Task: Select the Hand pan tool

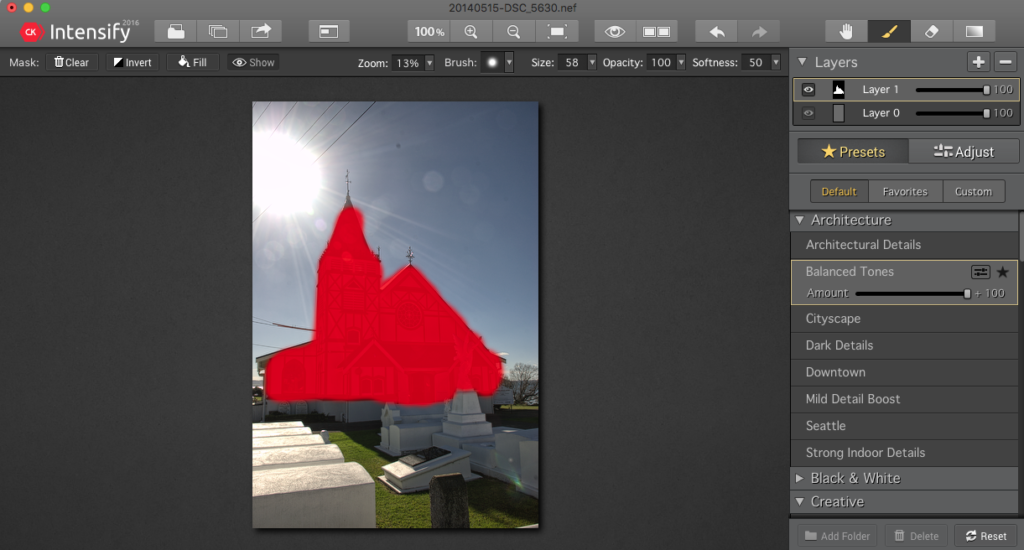Action: click(x=846, y=31)
